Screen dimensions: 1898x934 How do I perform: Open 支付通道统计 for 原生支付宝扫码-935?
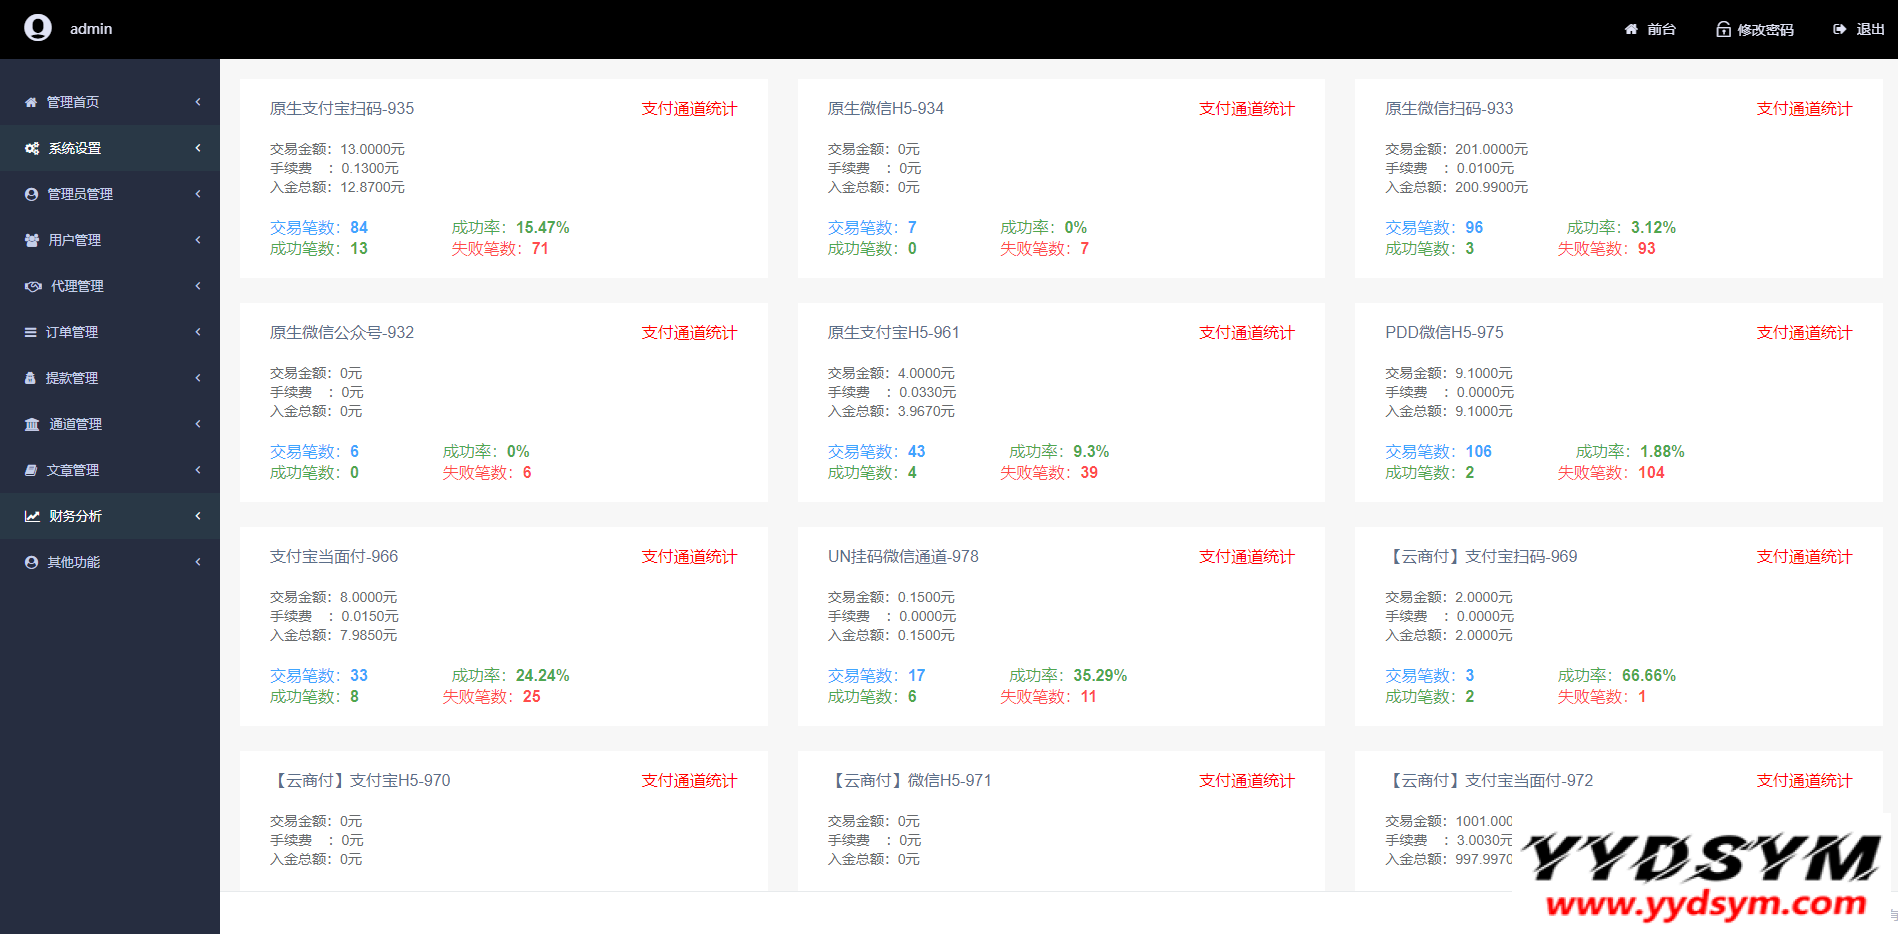click(689, 109)
